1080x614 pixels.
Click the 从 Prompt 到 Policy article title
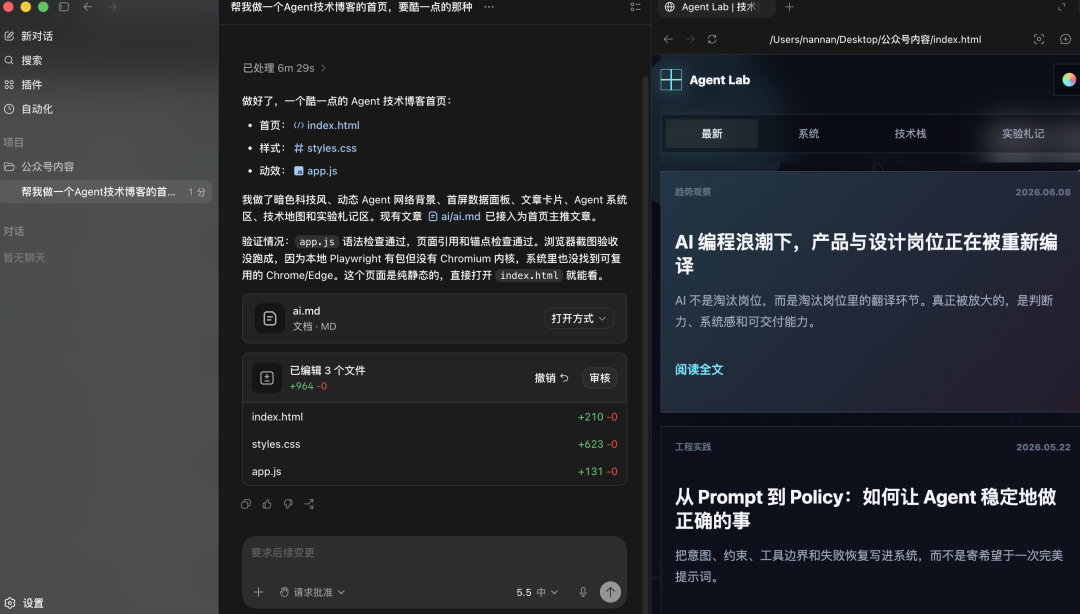(866, 509)
